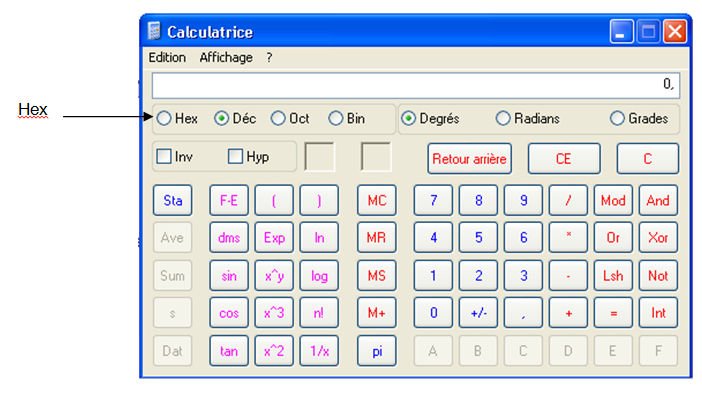Compute reciprocal with 1/x
Viewport: 702px width, 399px height.
[319, 351]
